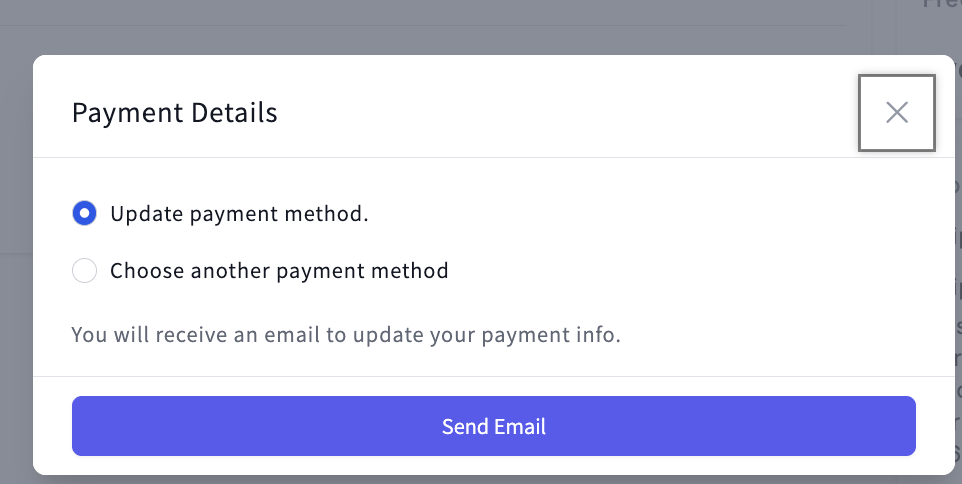Click the filled blue radio circle
The height and width of the screenshot is (484, 962).
point(85,213)
